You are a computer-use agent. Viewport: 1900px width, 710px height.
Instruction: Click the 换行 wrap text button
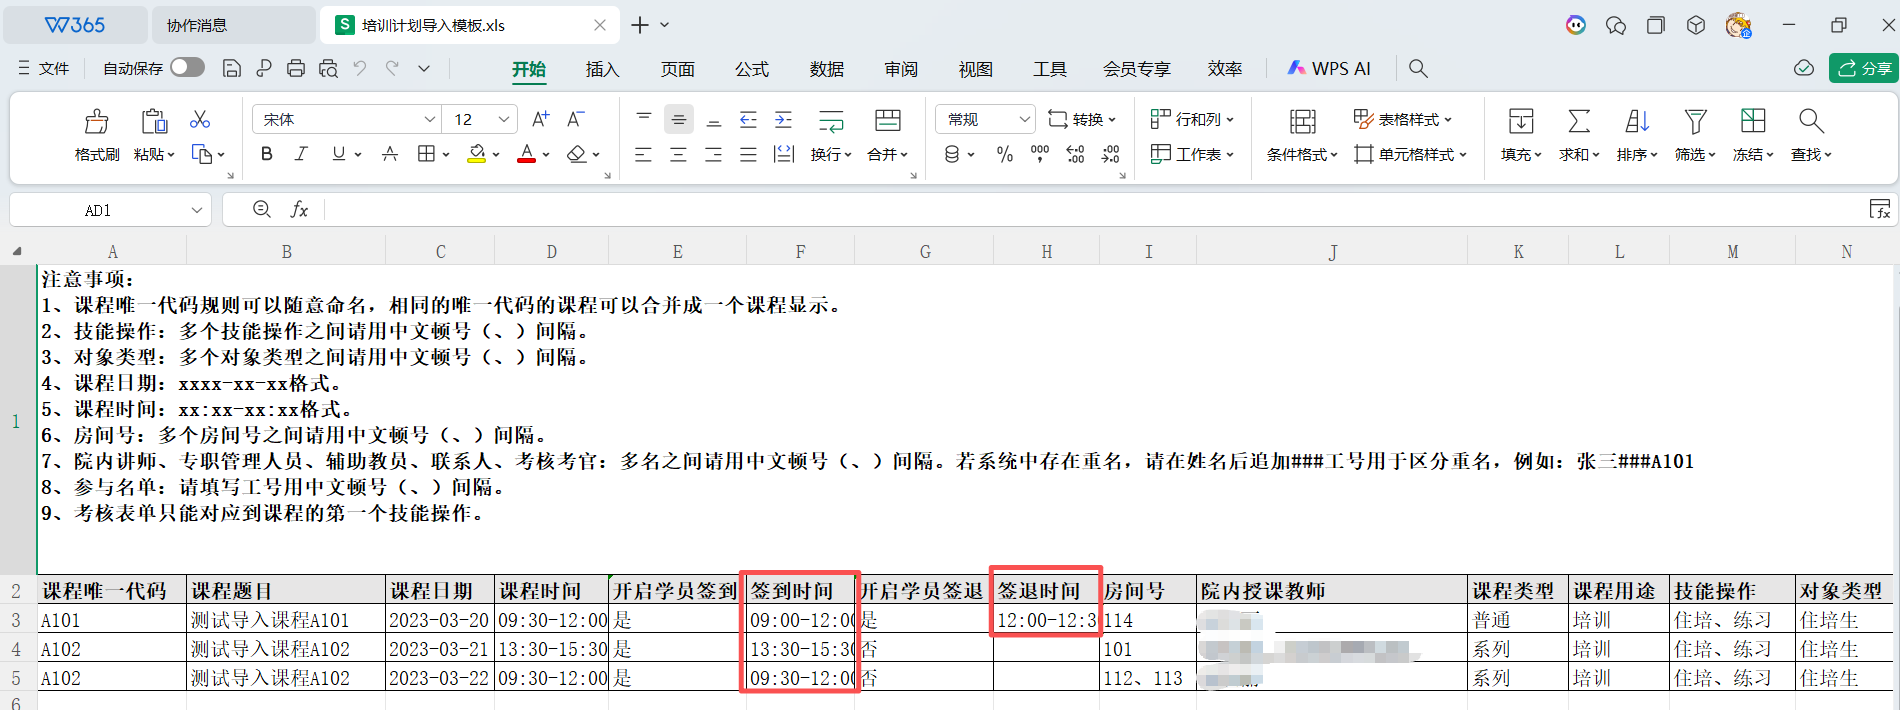(831, 135)
